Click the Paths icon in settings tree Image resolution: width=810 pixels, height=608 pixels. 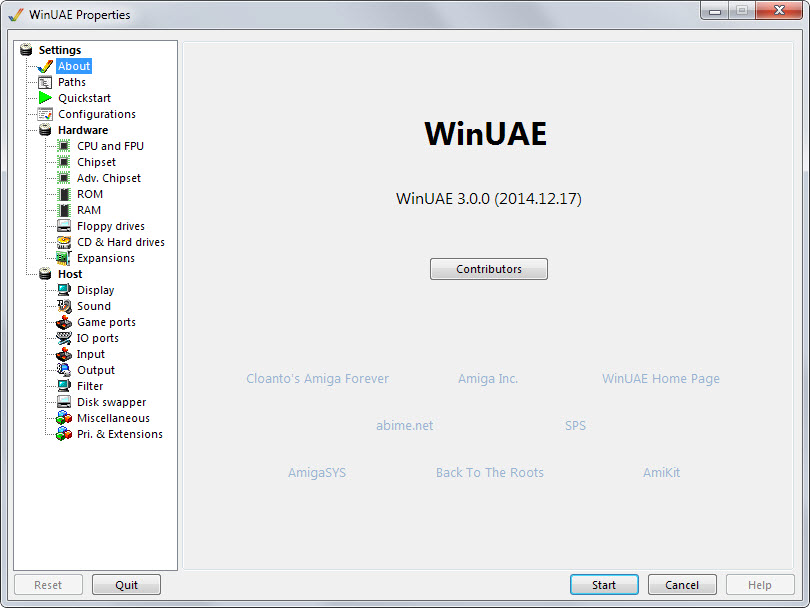click(45, 82)
